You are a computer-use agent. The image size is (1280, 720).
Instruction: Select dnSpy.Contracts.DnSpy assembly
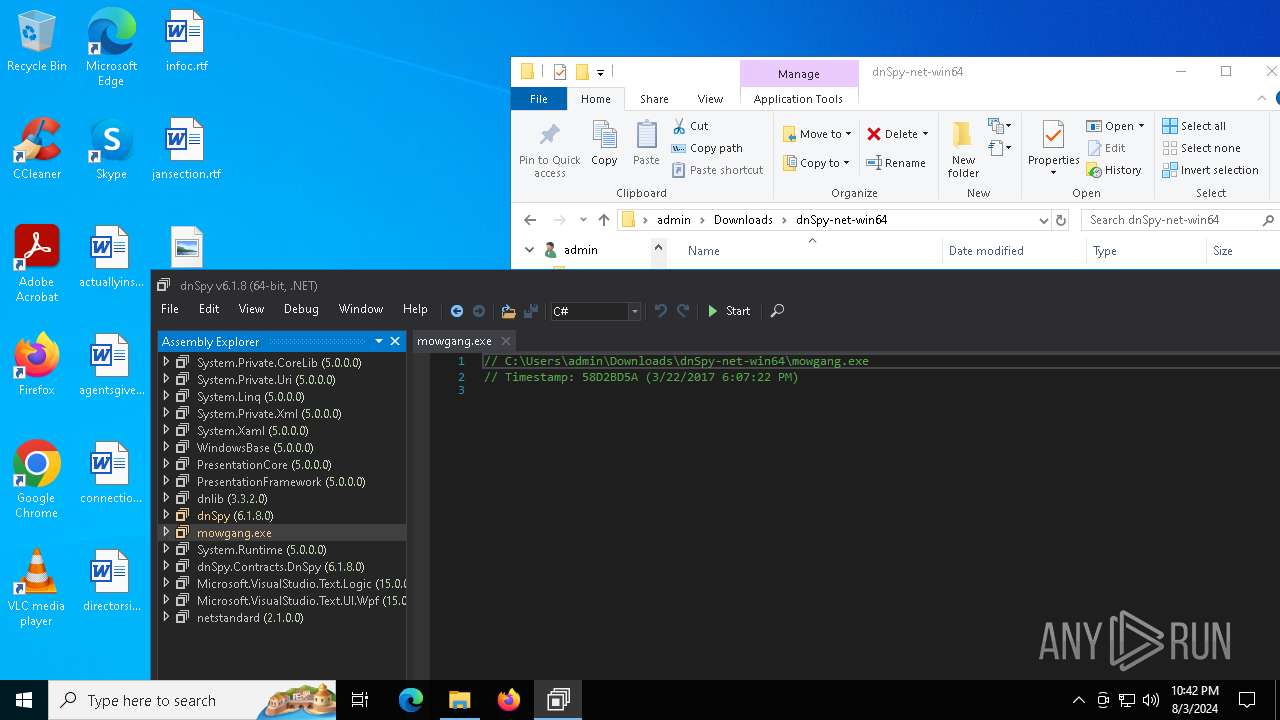(x=282, y=566)
